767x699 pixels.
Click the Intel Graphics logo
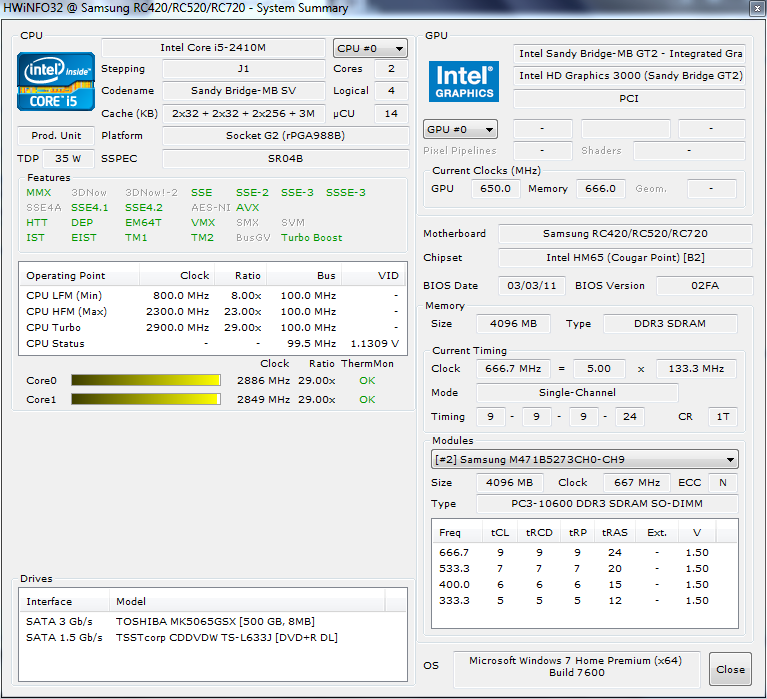pos(464,81)
